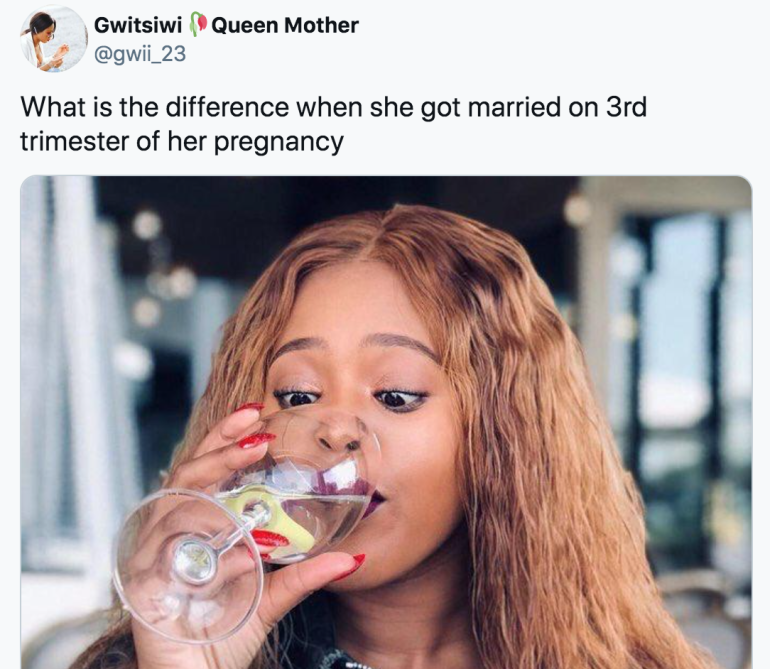Click the line 'trimester of her pregnancy'
Image resolution: width=770 pixels, height=669 pixels.
click(182, 141)
